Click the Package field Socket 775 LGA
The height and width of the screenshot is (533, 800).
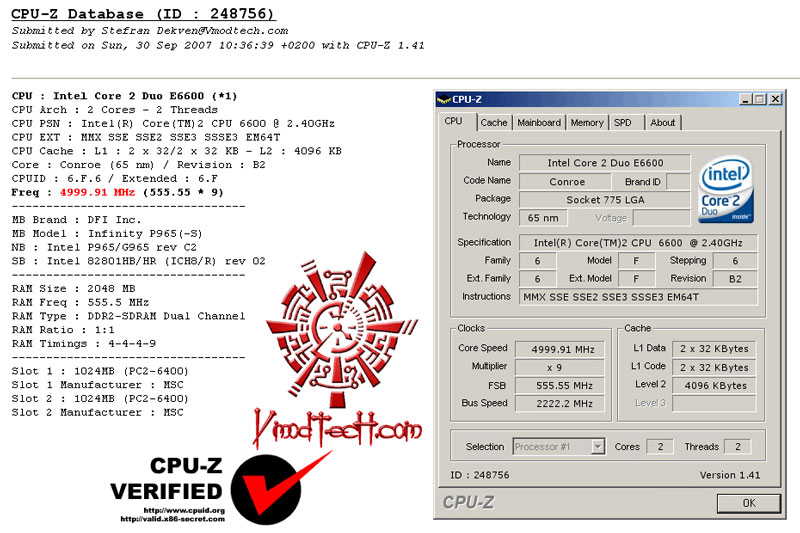(605, 200)
